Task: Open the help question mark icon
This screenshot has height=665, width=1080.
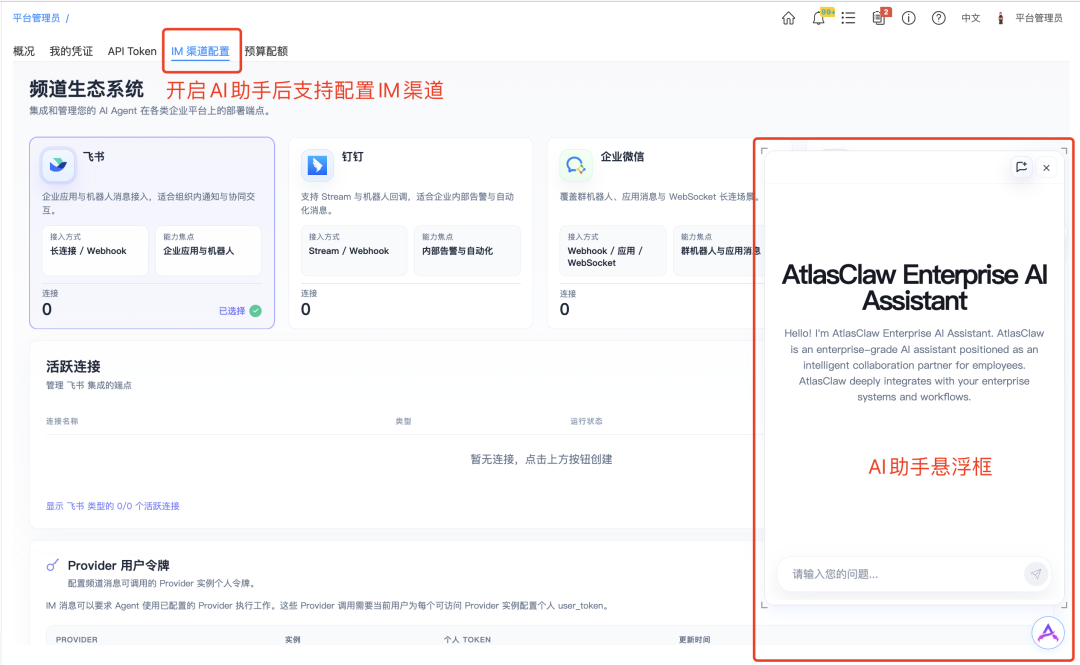Action: pyautogui.click(x=938, y=19)
